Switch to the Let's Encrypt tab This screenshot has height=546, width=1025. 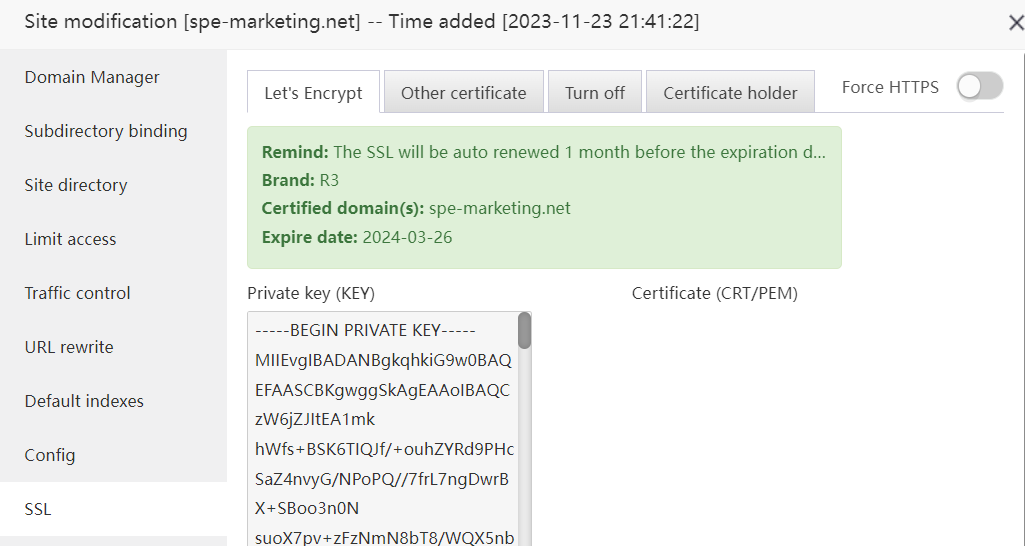click(313, 93)
